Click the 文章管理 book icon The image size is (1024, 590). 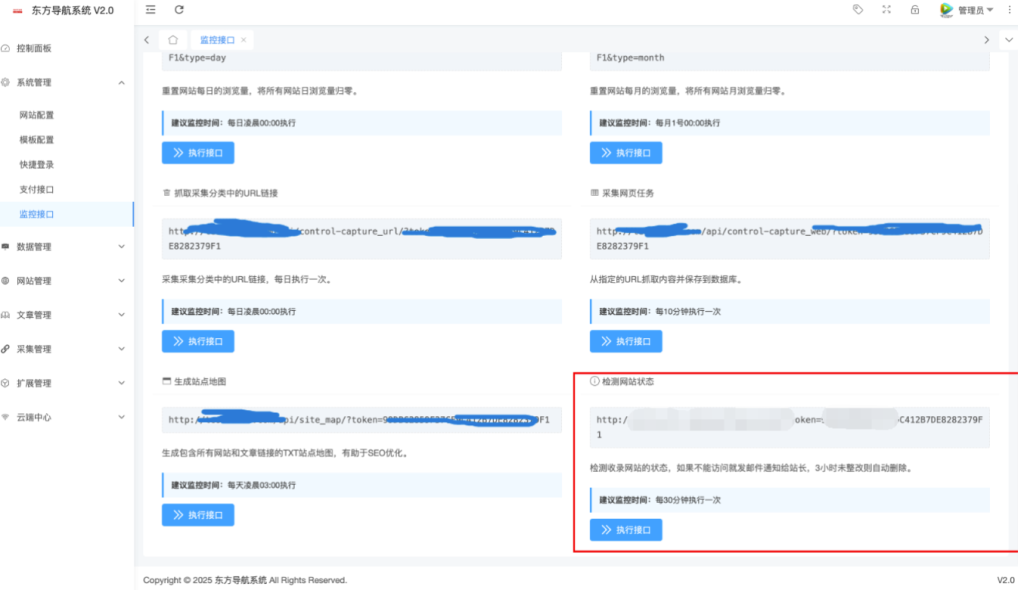click(5, 315)
